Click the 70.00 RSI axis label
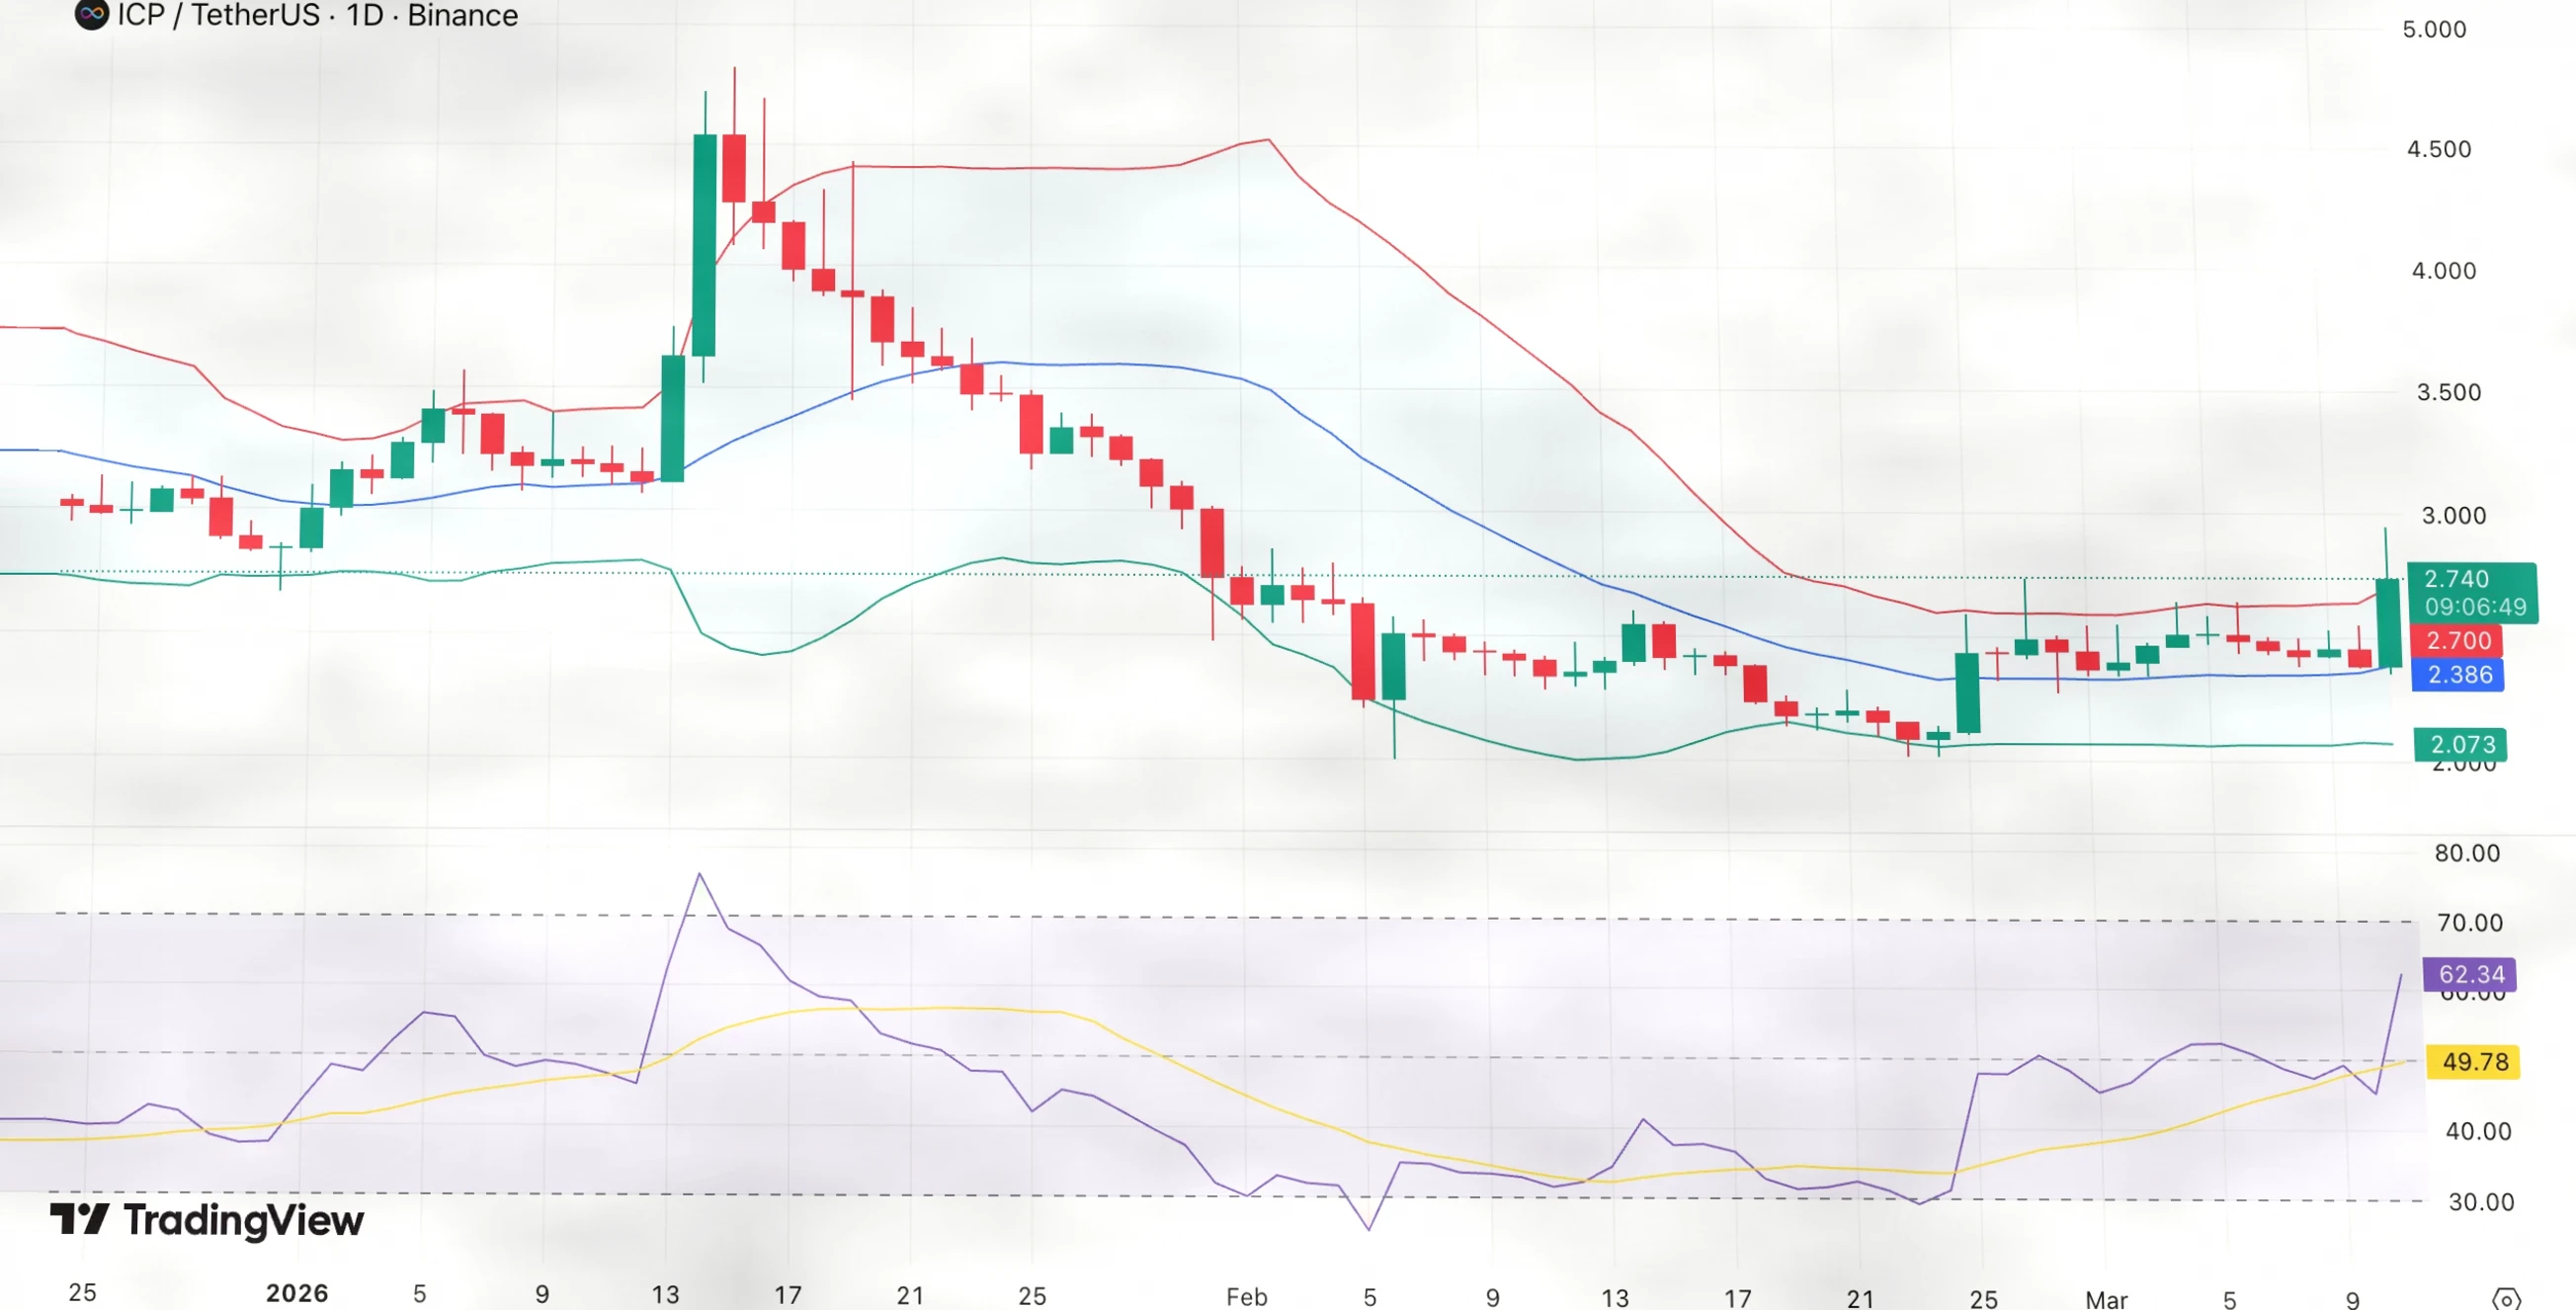2576x1310 pixels. pos(2470,922)
